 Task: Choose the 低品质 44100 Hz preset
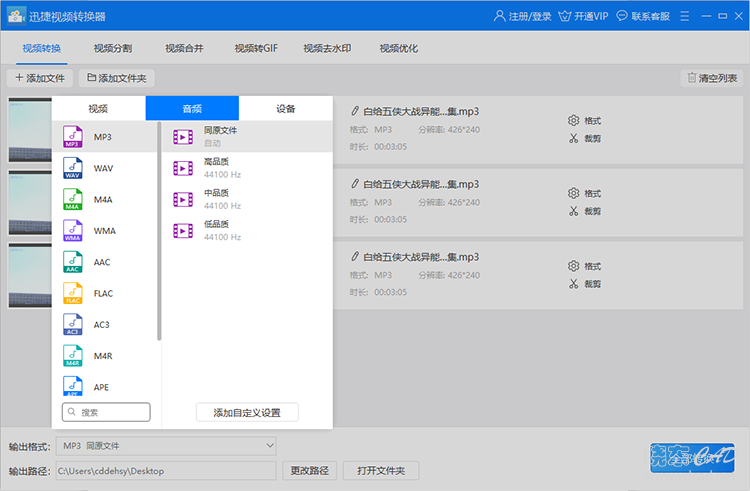[247, 230]
